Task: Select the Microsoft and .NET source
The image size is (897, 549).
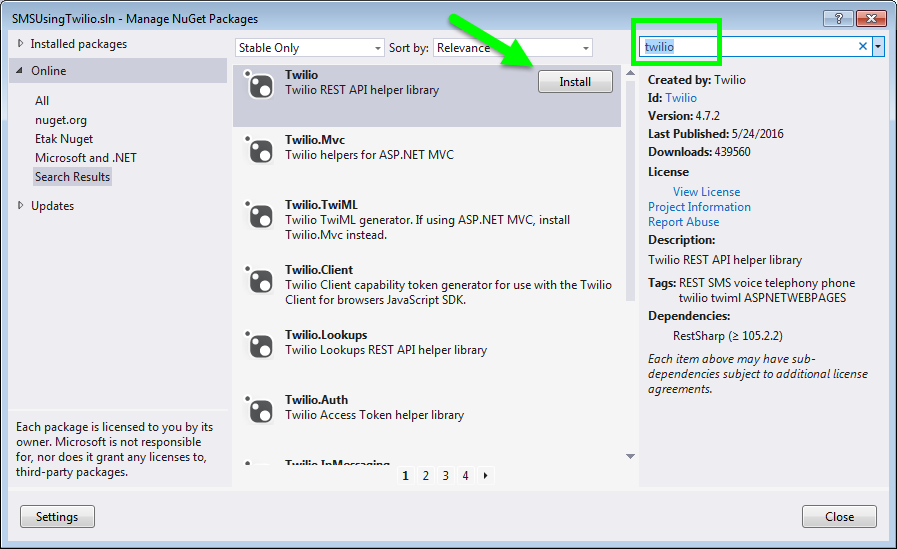Action: [86, 158]
